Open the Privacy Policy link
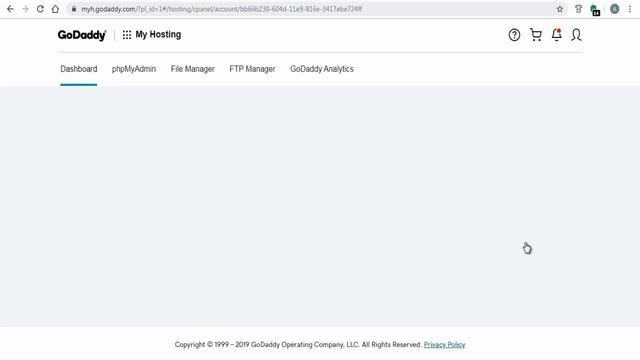Viewport: 640px width, 360px height. pos(444,344)
